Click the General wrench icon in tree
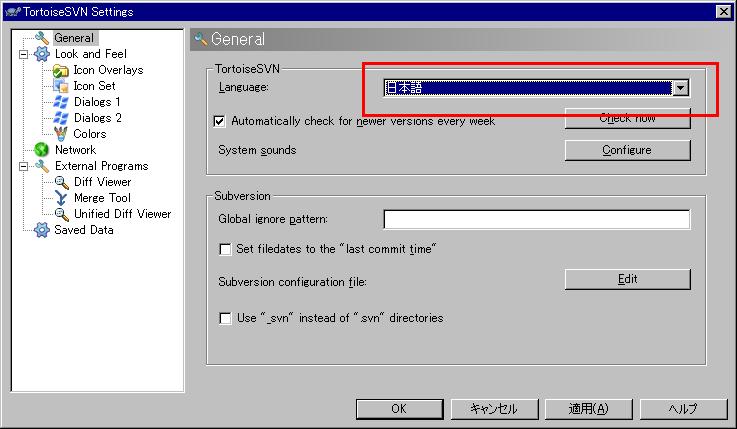 (42, 38)
